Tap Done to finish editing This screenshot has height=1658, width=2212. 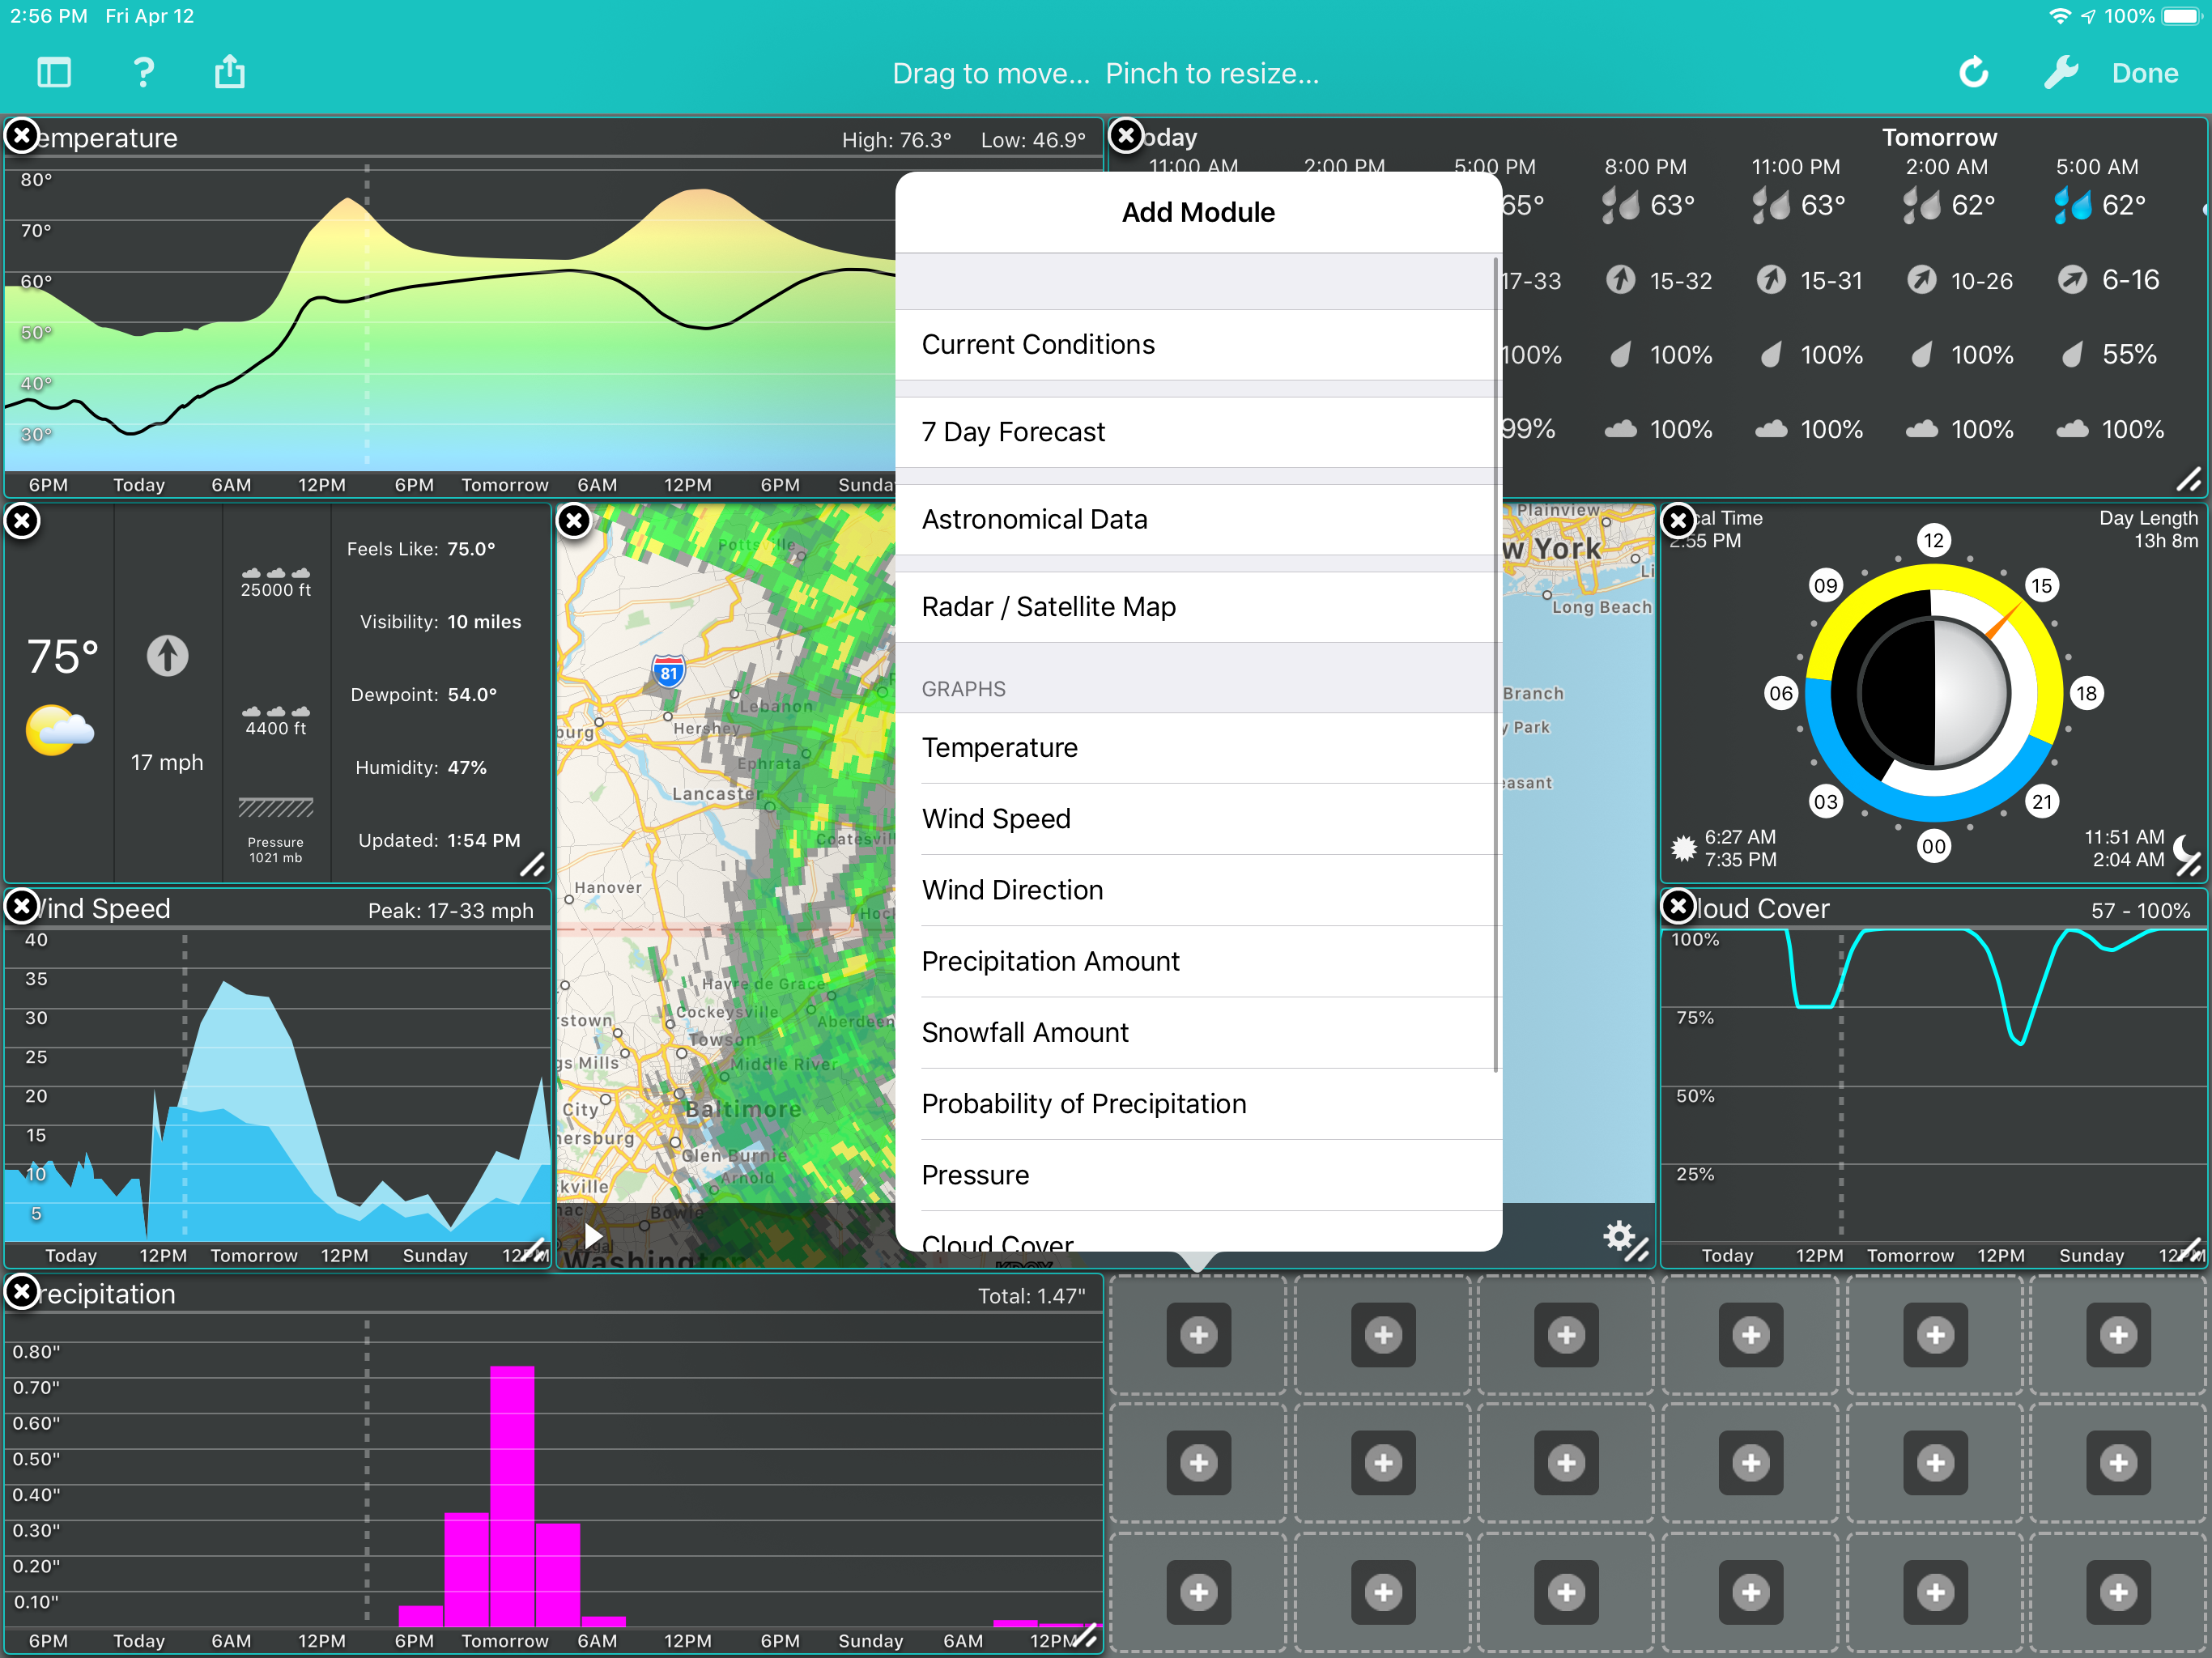2144,73
